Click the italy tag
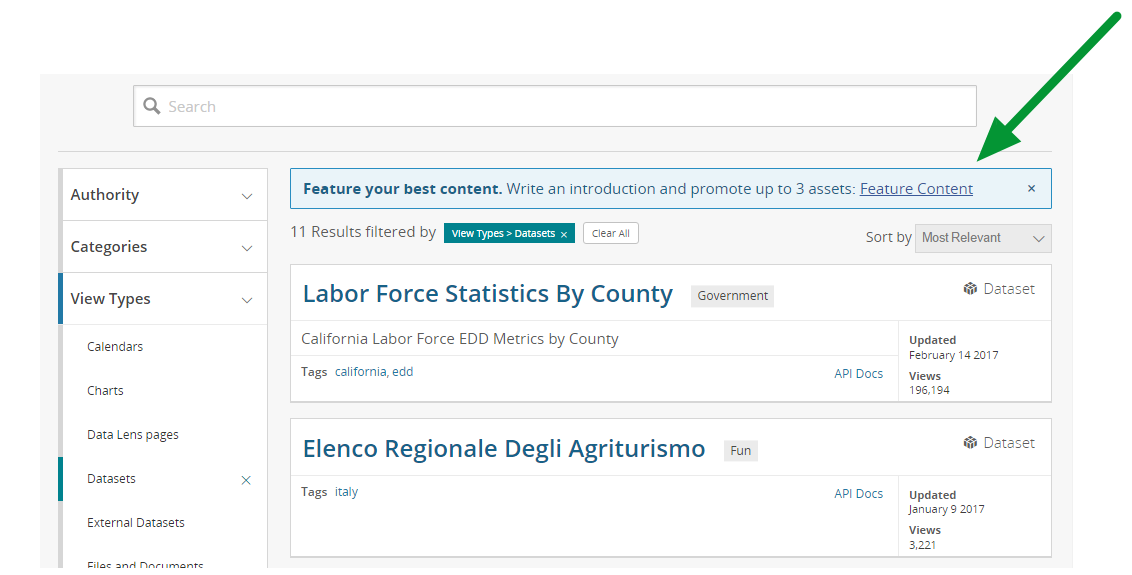Viewport: 1132px width, 575px height. tap(347, 492)
